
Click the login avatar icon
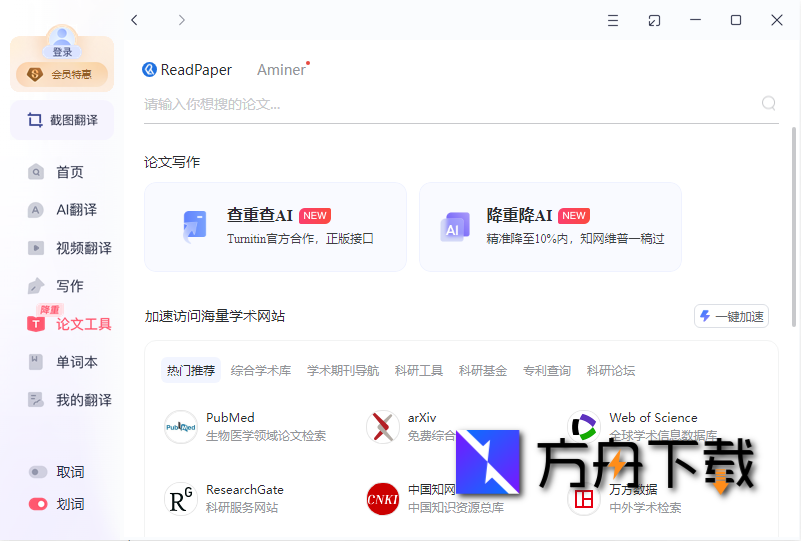click(62, 37)
